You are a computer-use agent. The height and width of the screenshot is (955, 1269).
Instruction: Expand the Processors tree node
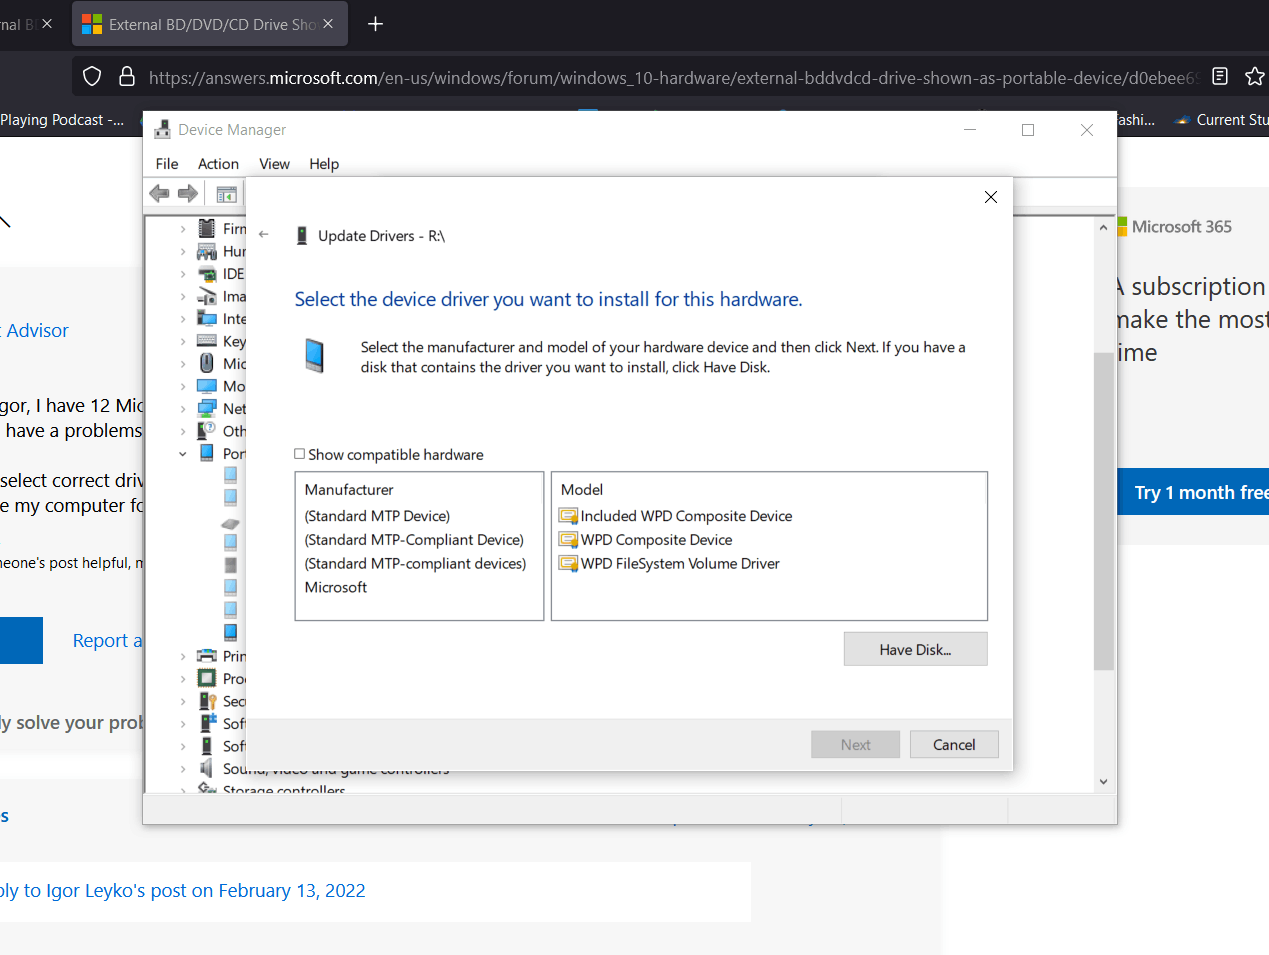coord(183,679)
